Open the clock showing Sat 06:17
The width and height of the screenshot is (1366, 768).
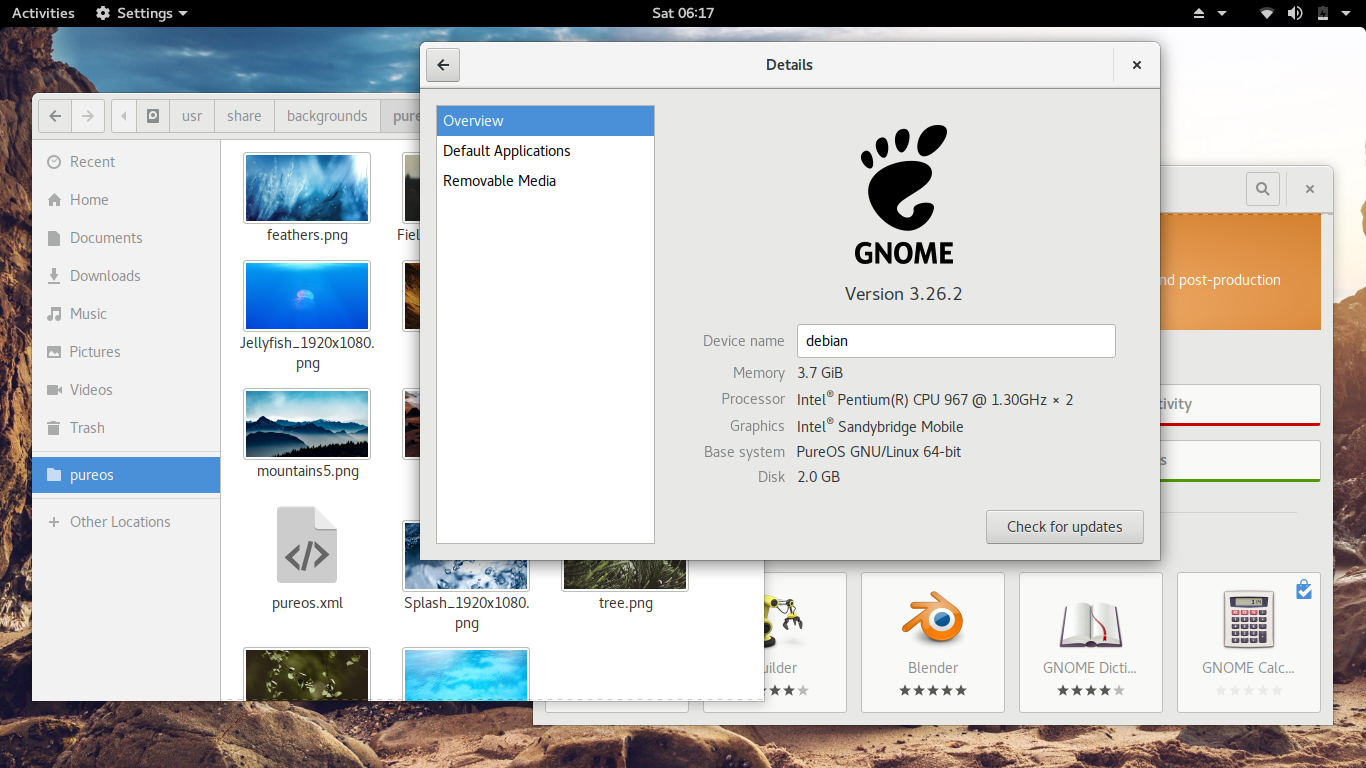[683, 13]
